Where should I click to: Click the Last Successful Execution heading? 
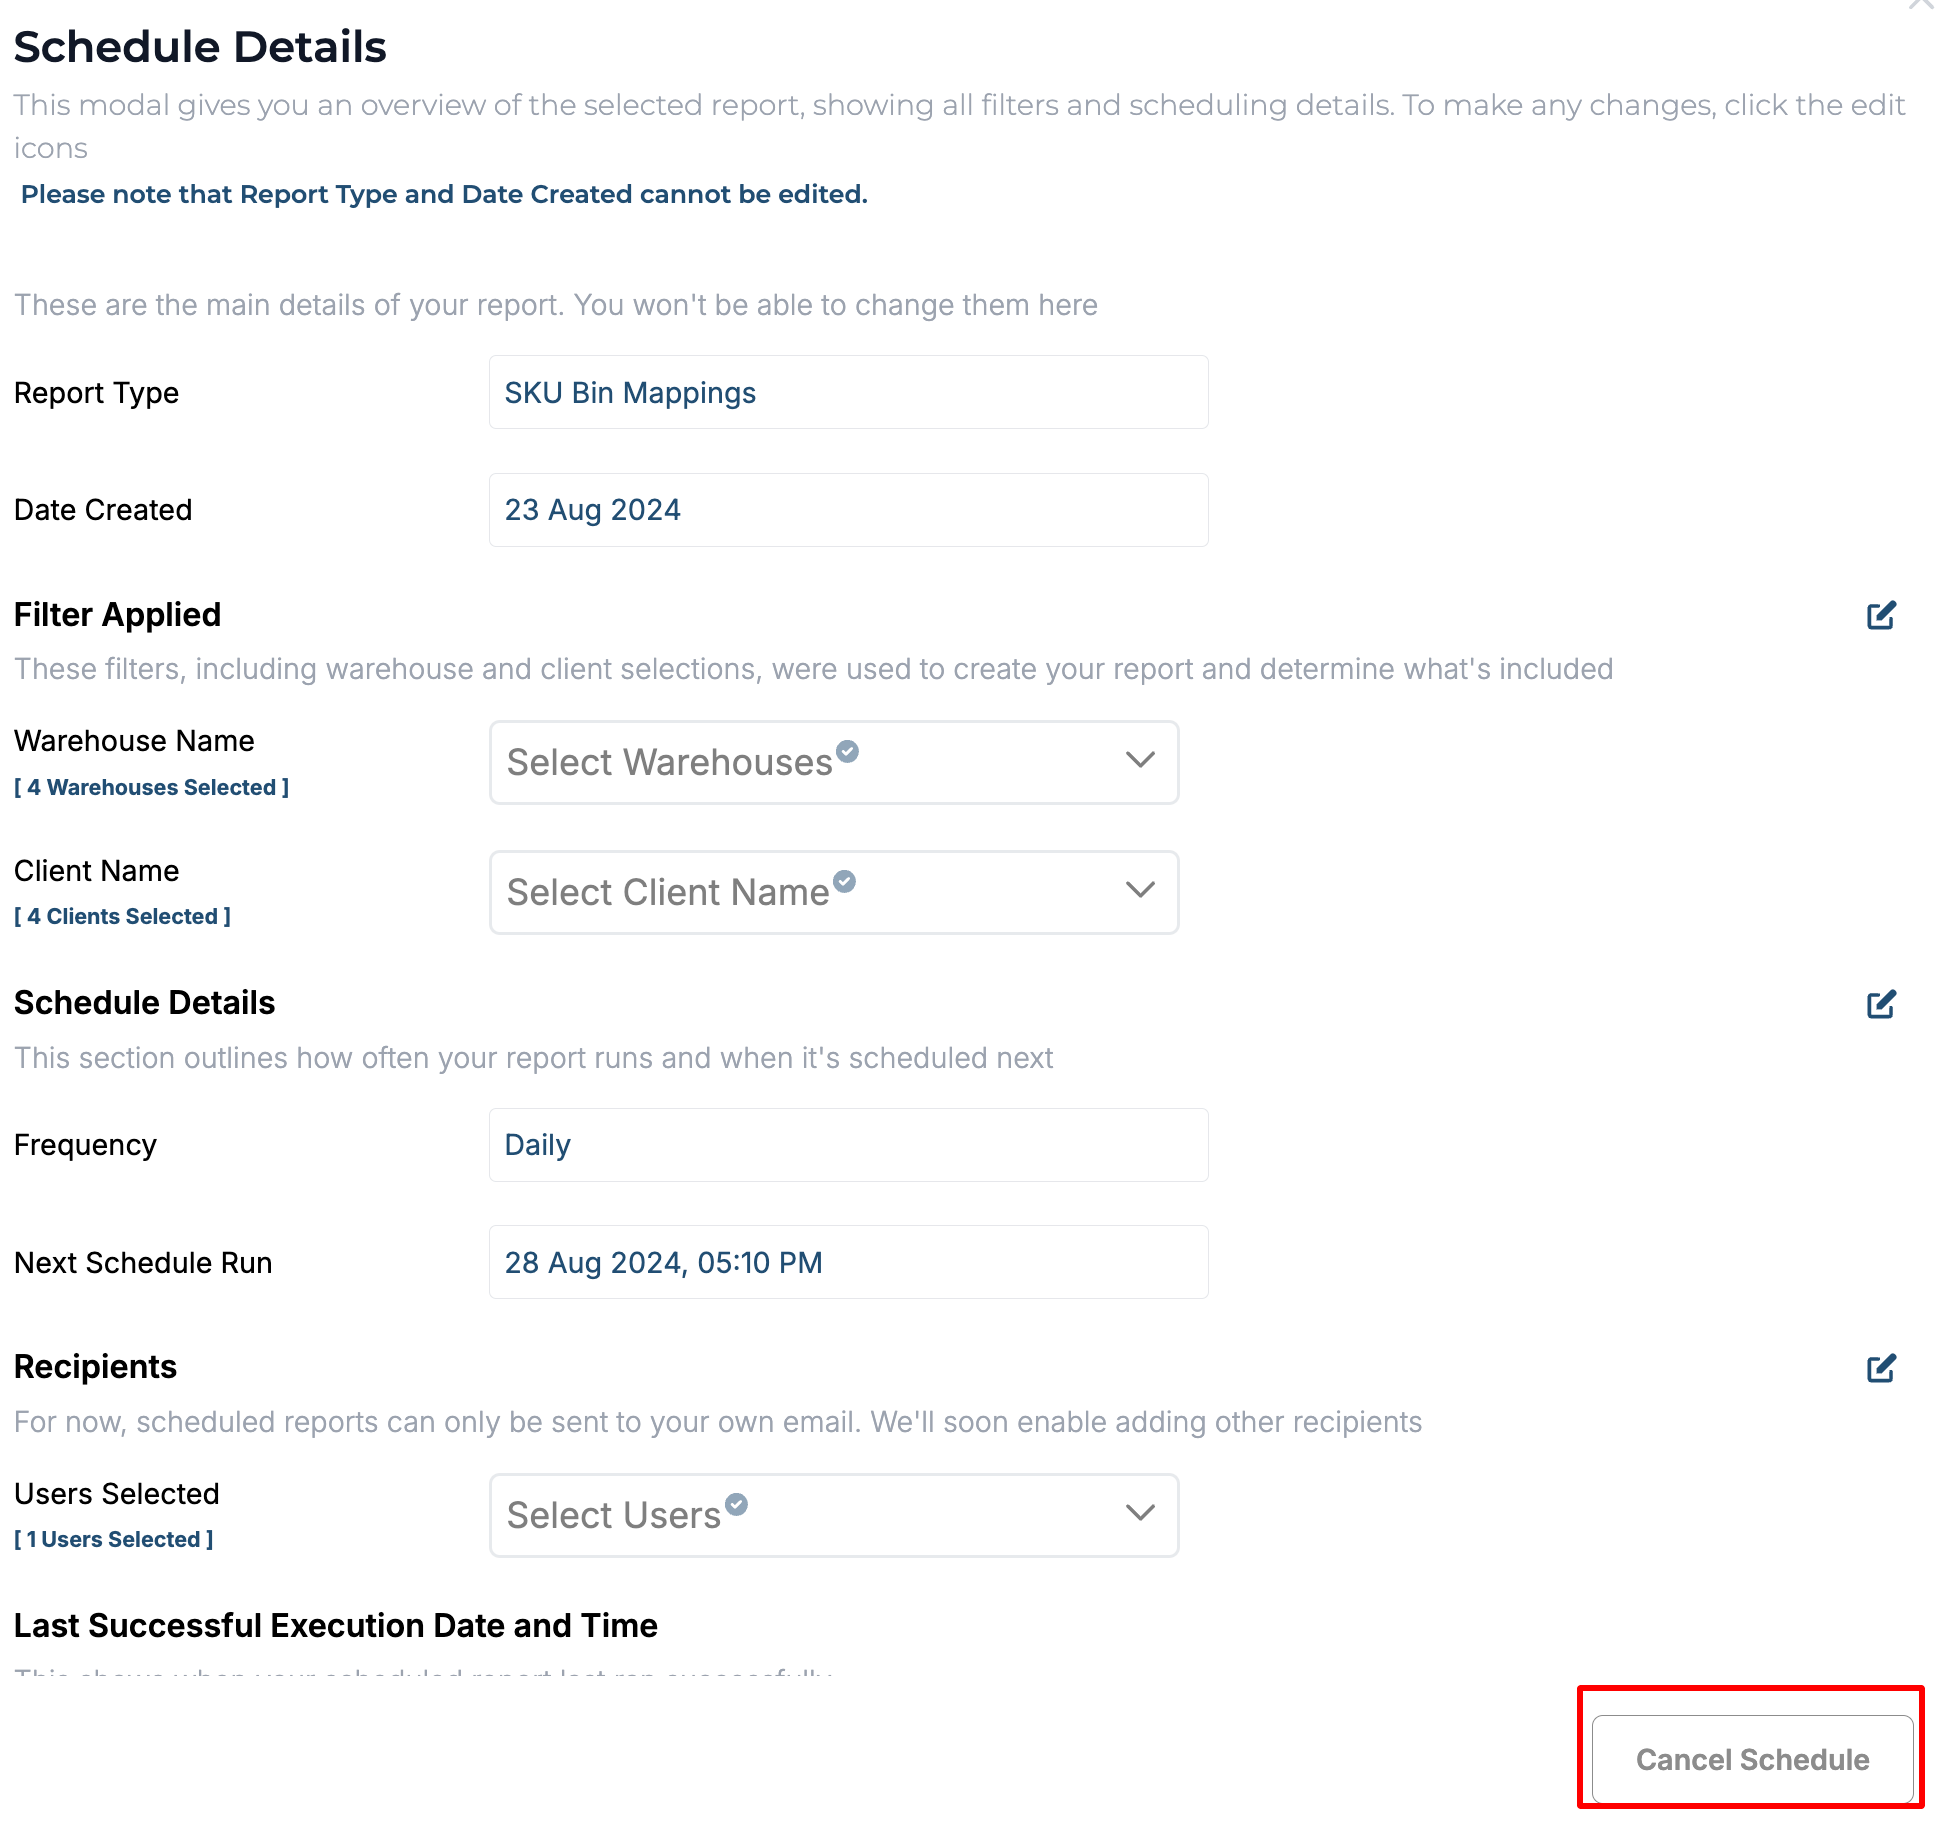(336, 1626)
